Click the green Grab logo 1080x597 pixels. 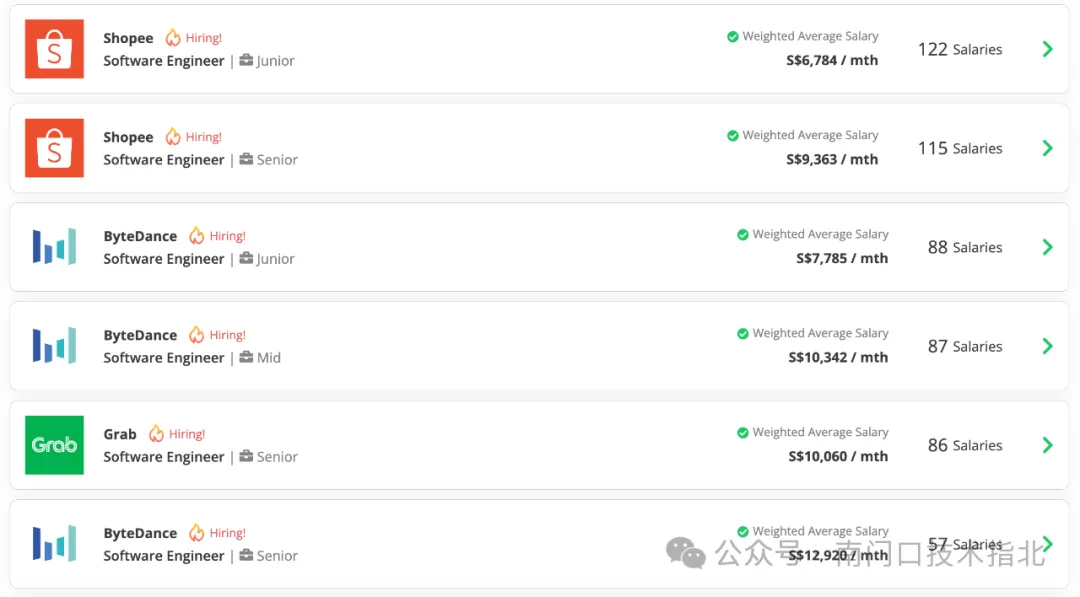coord(54,445)
